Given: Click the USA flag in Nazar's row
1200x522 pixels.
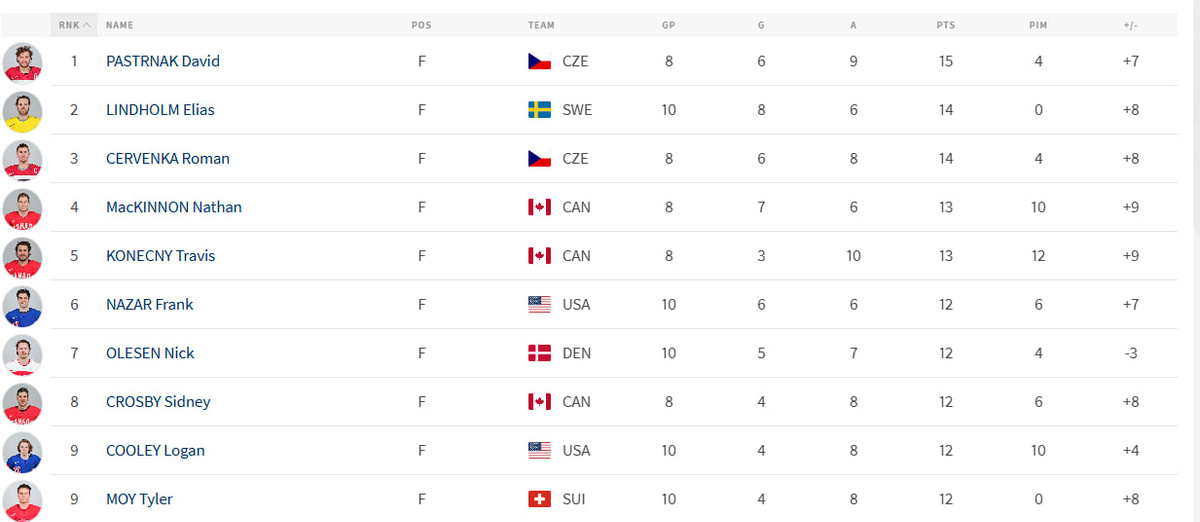Looking at the screenshot, I should 539,304.
